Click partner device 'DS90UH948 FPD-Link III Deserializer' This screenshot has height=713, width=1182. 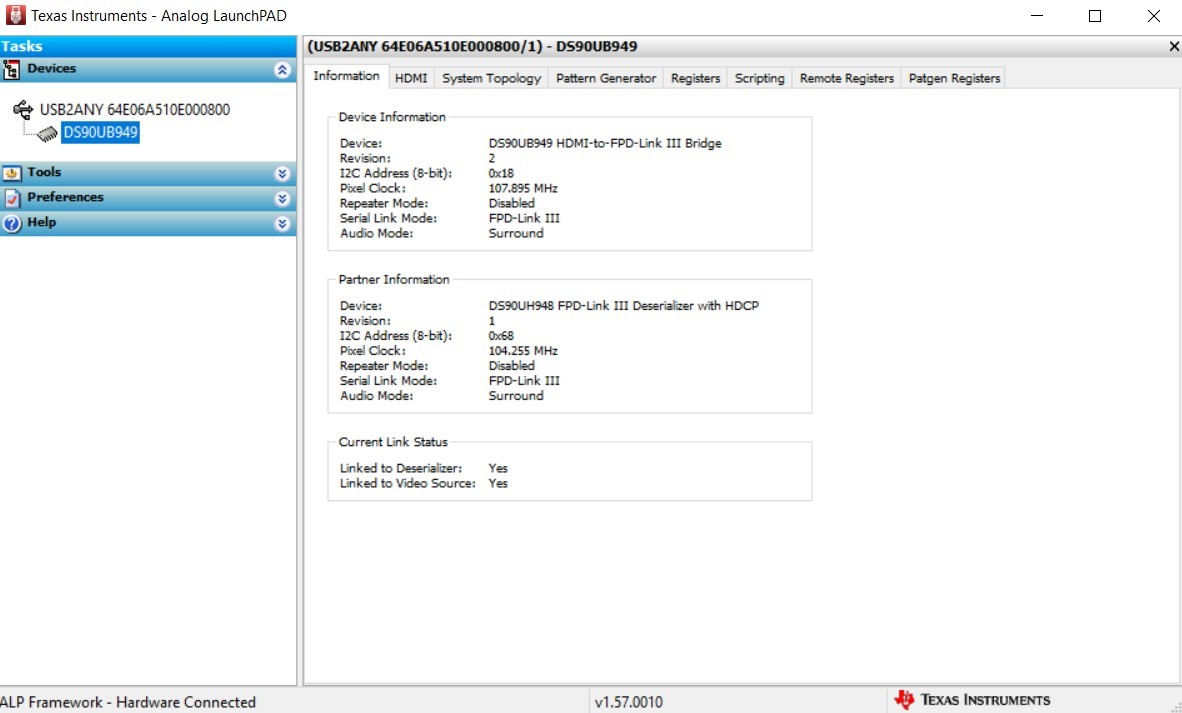(623, 306)
